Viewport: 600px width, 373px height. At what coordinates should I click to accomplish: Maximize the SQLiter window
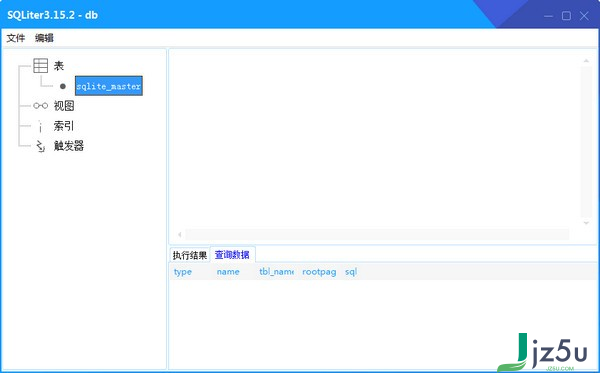coord(566,16)
